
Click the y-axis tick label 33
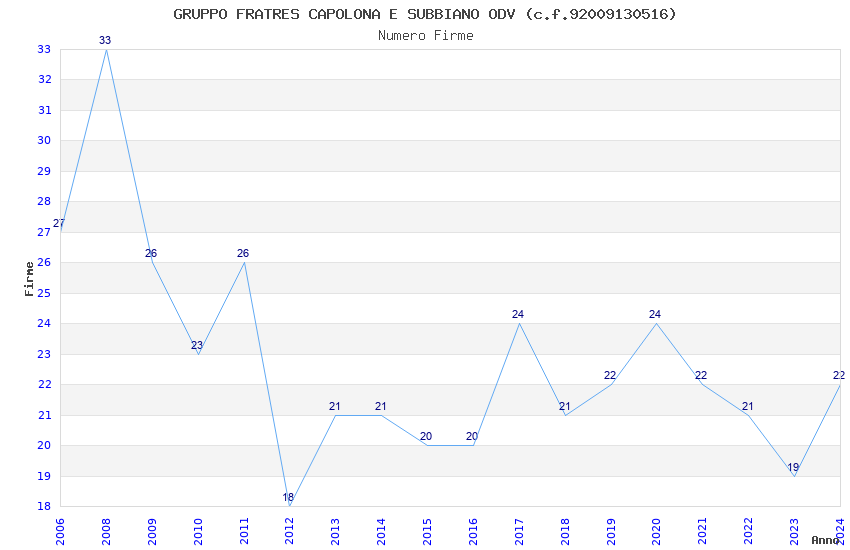click(44, 49)
